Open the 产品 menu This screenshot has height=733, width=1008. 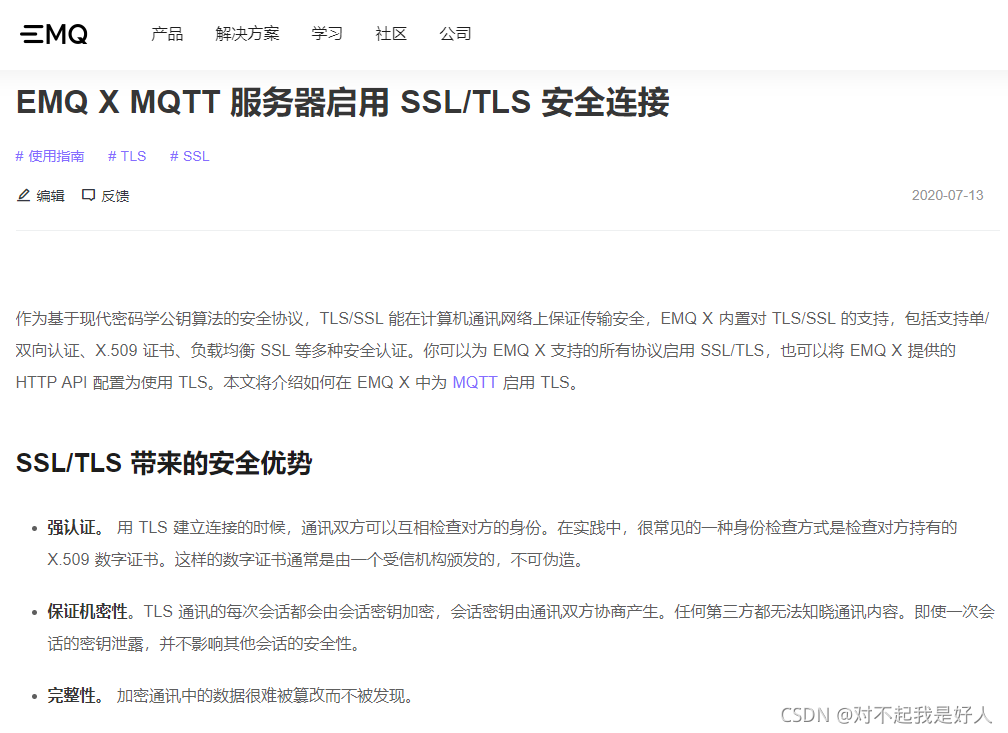click(167, 33)
